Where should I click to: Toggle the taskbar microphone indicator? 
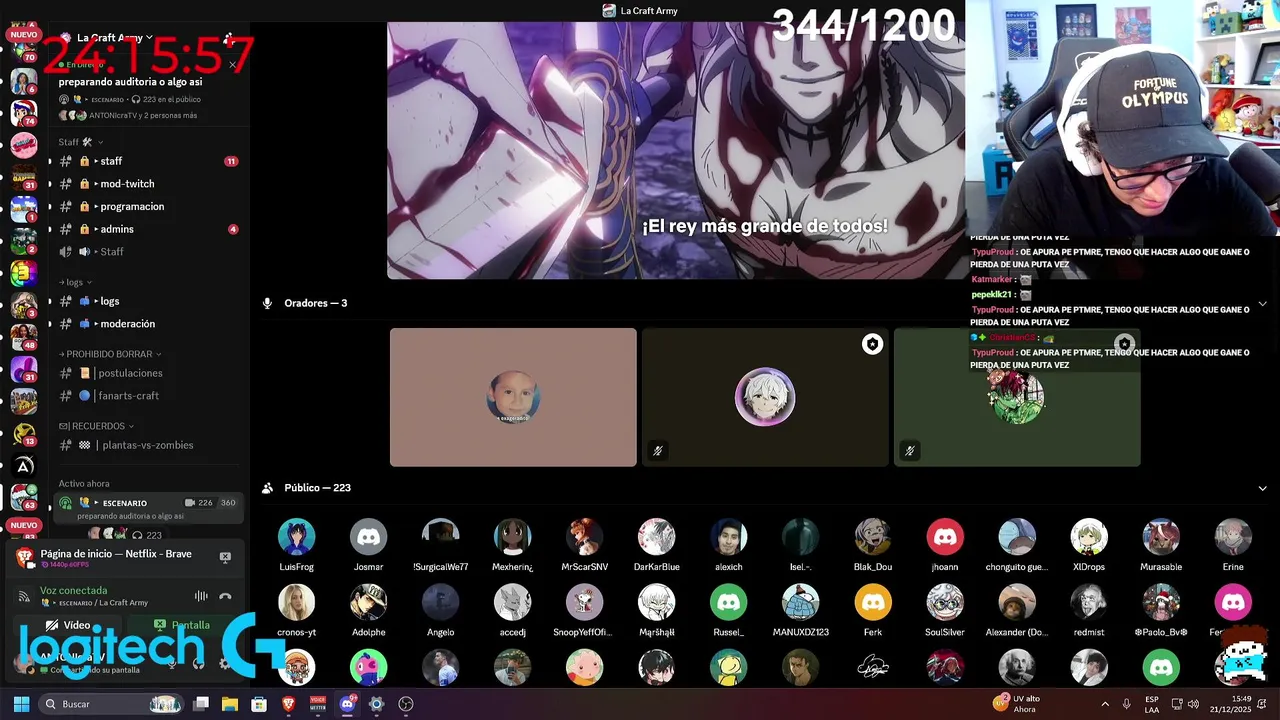(1126, 704)
